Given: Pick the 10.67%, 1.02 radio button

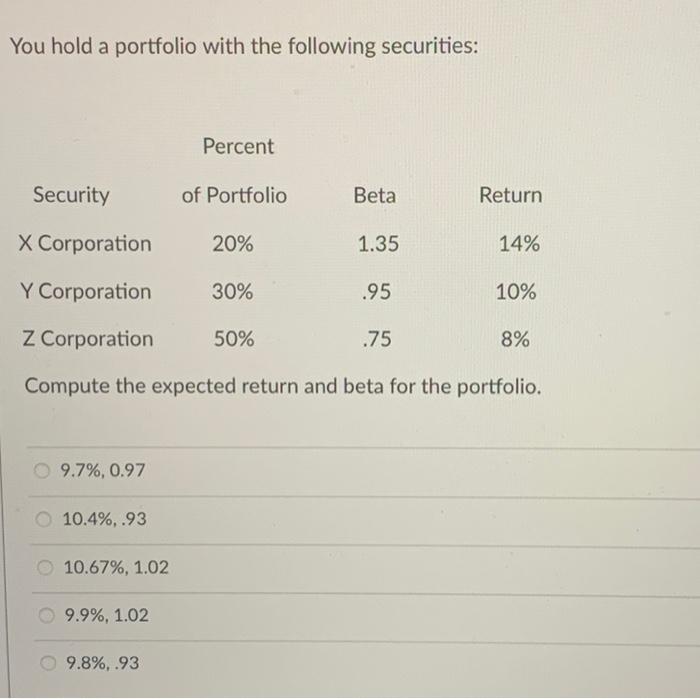Looking at the screenshot, I should click(x=45, y=567).
